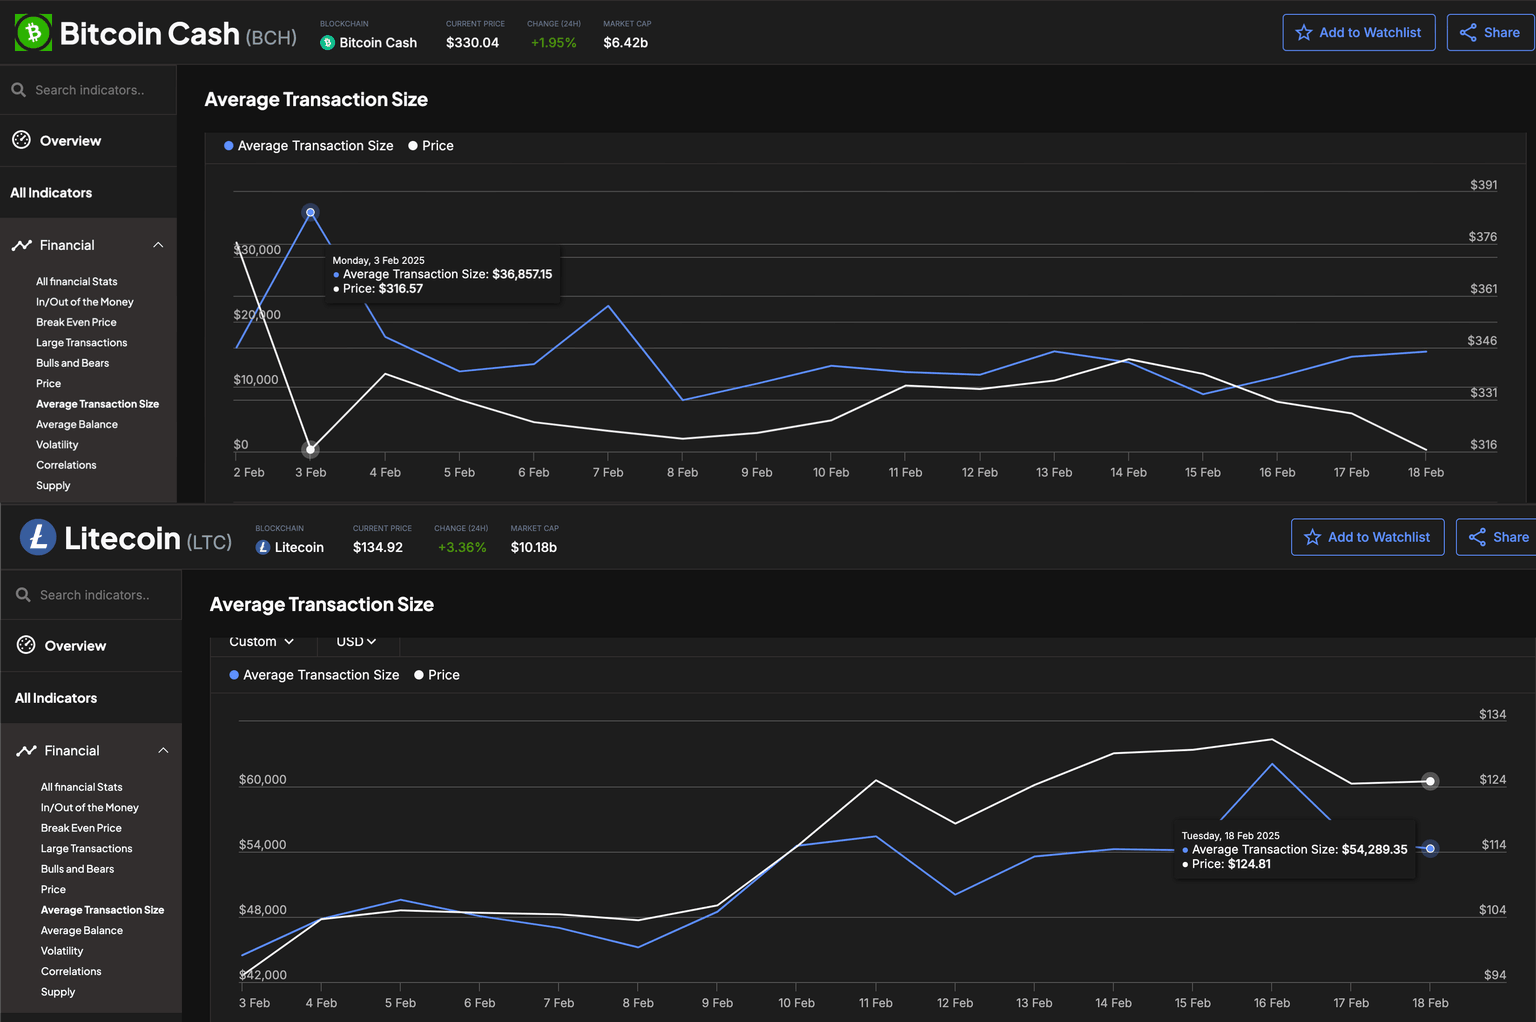Toggle Price series in Litecoin chart legend
This screenshot has width=1536, height=1022.
[437, 675]
